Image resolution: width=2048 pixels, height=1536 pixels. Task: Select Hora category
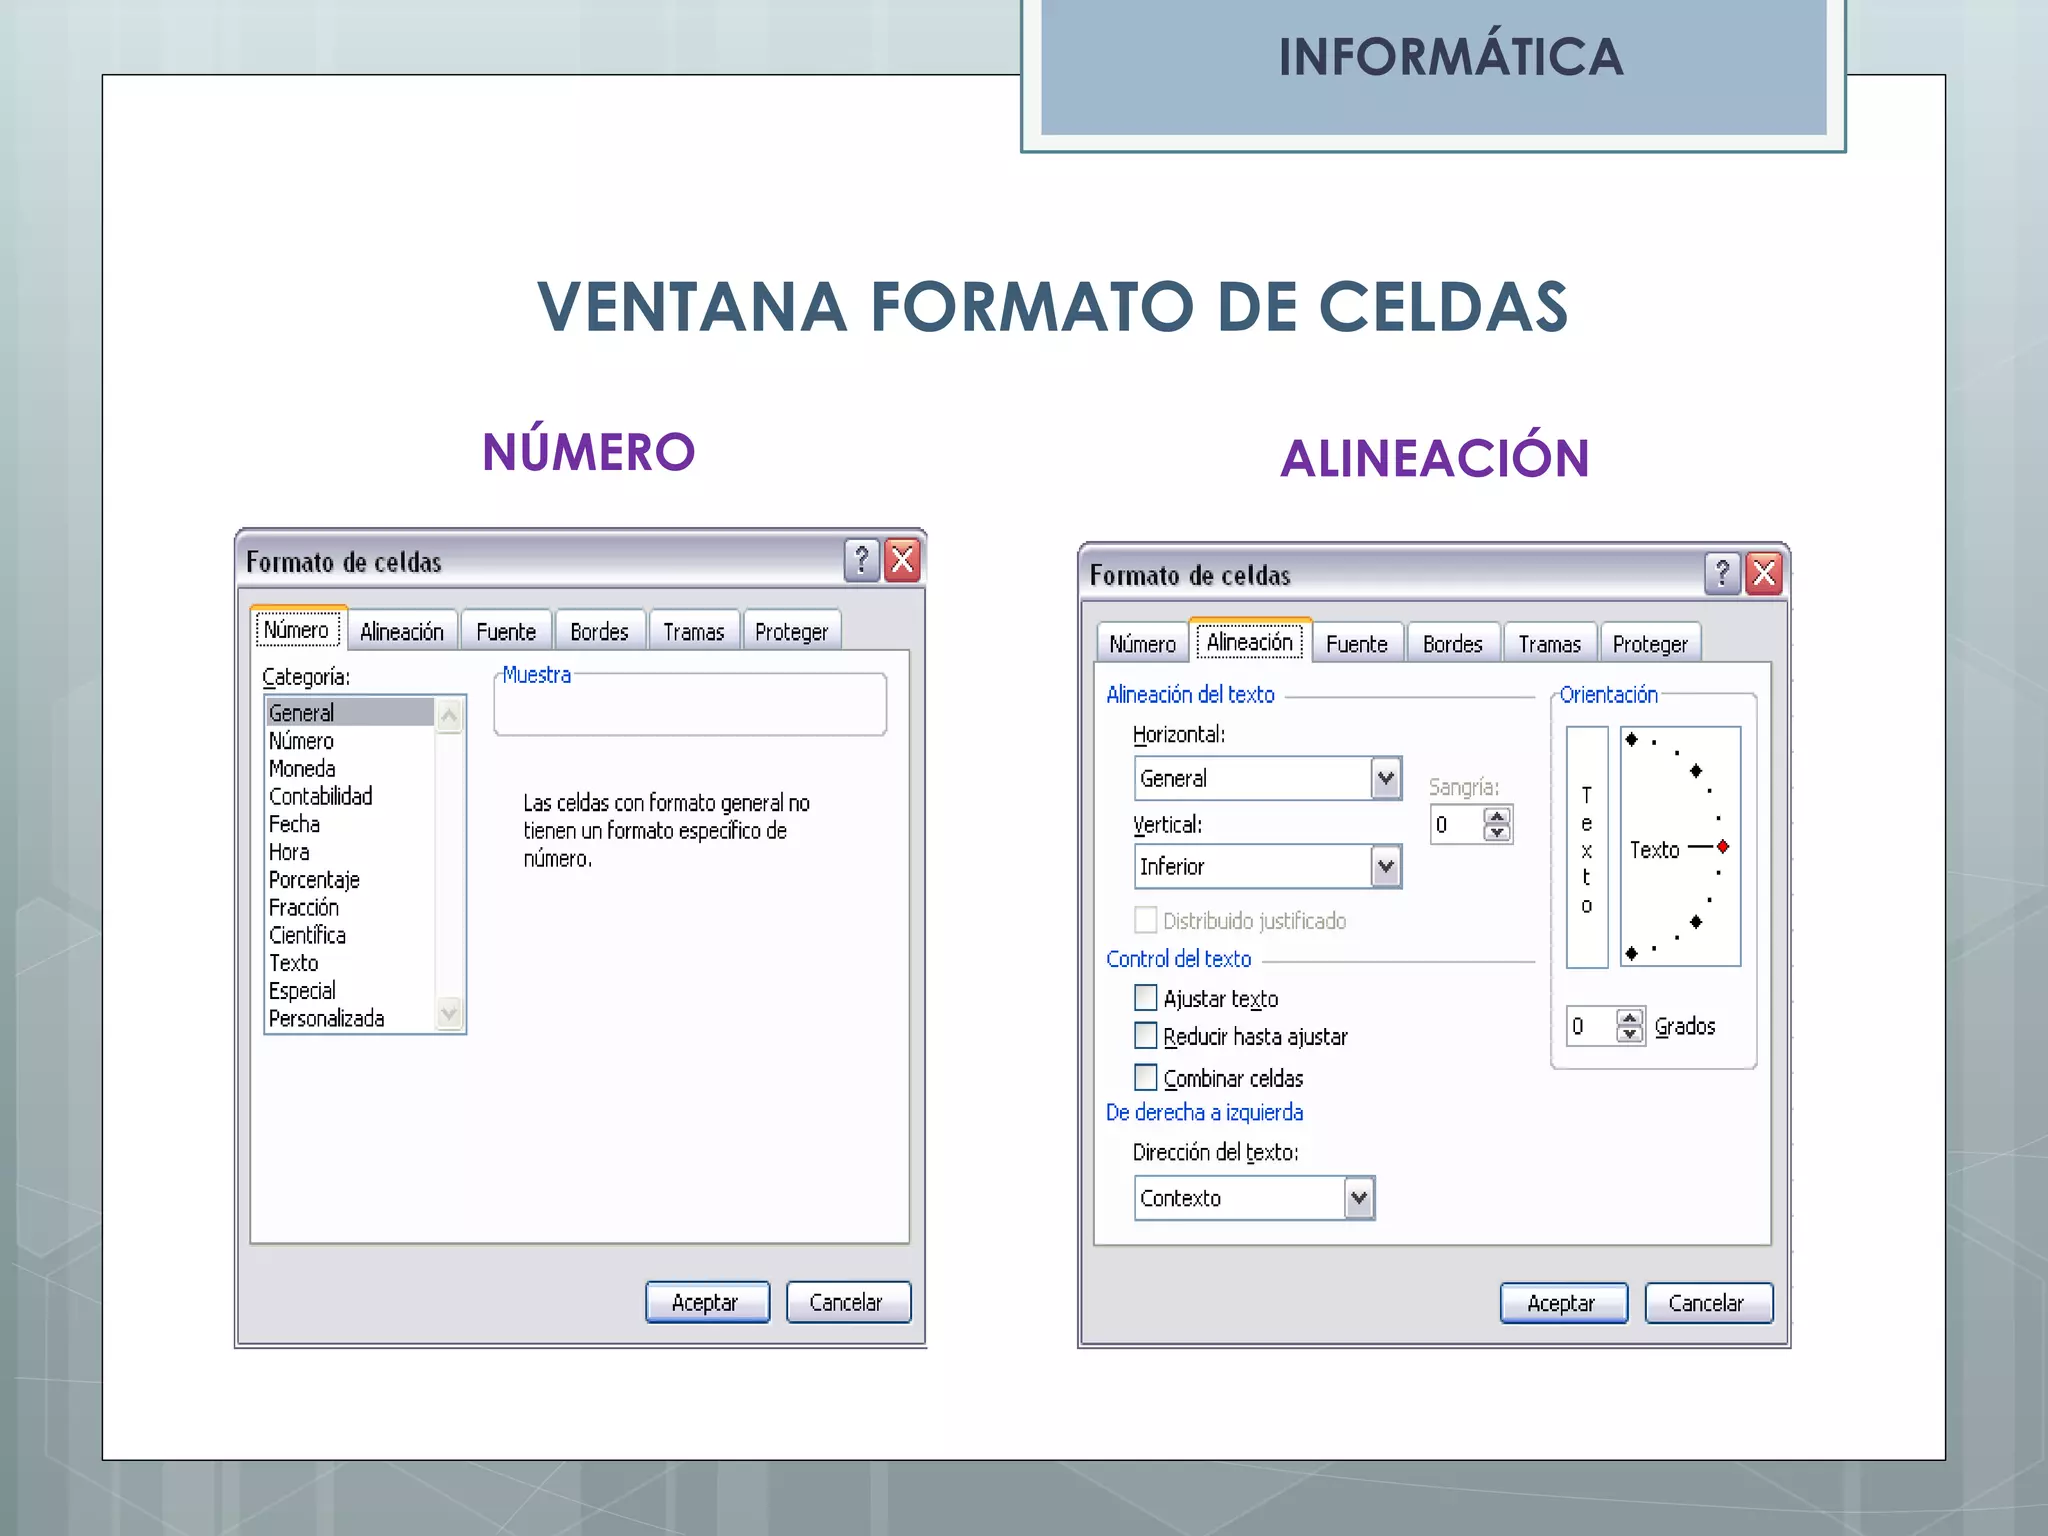tap(350, 852)
